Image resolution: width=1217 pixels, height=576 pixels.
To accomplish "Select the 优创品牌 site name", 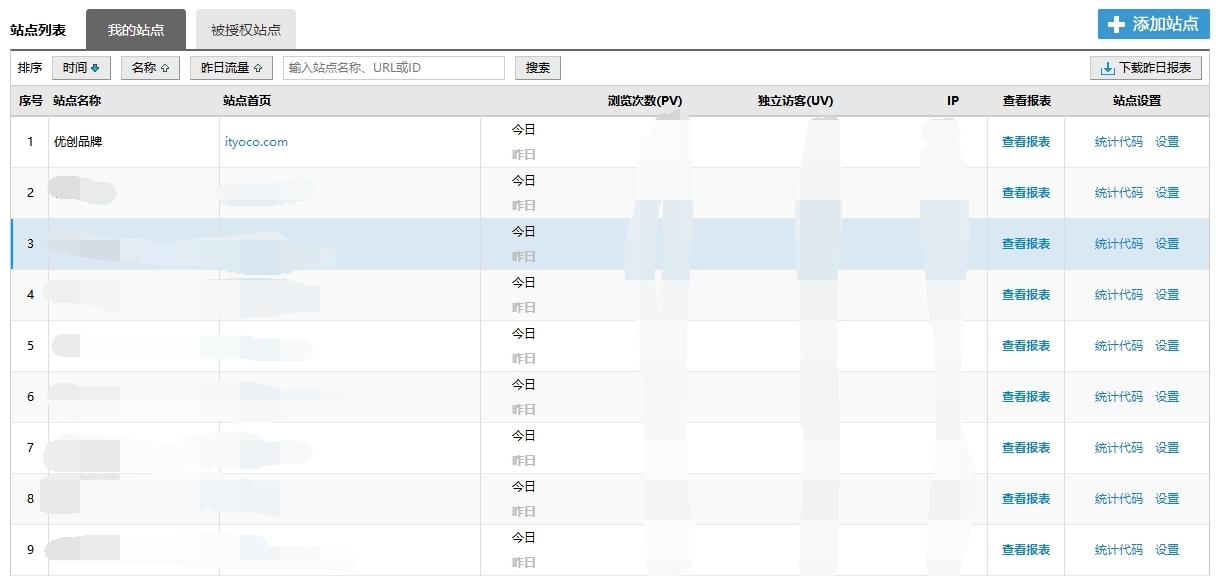I will 78,142.
